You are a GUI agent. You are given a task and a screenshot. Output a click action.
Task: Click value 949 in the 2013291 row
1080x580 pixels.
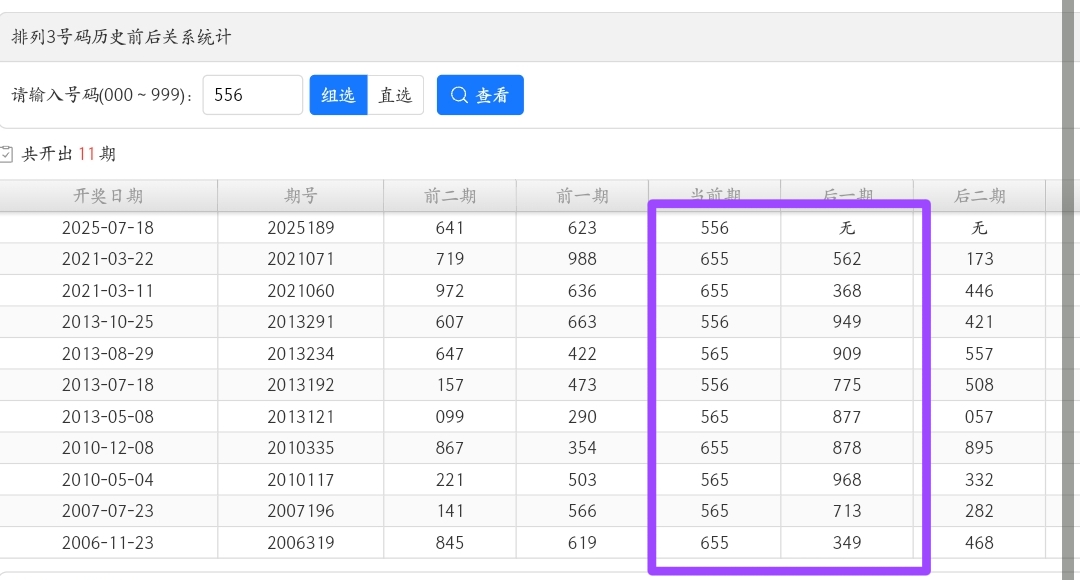click(847, 322)
